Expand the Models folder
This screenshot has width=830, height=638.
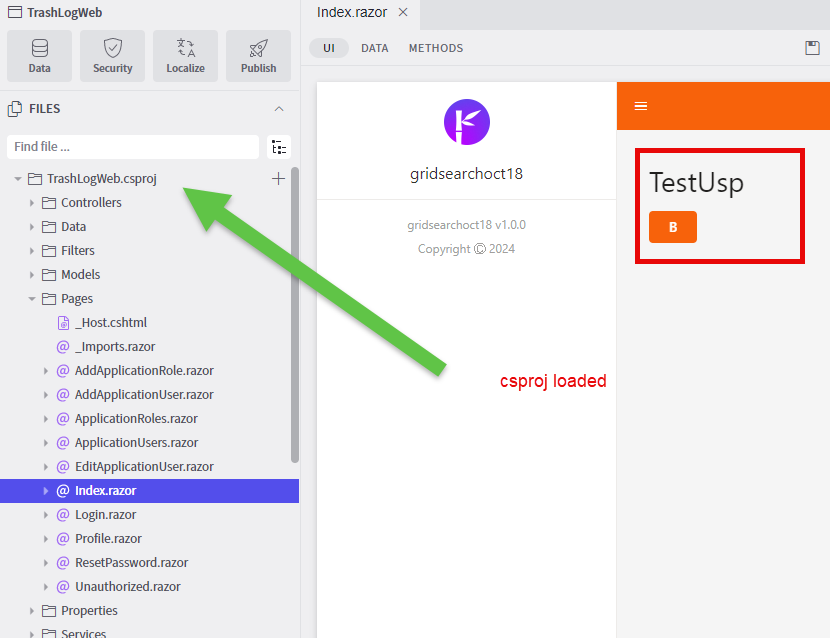point(33,275)
